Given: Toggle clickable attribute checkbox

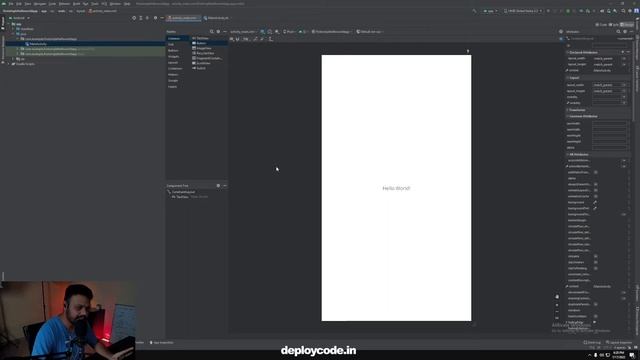Looking at the screenshot, I should 596,256.
